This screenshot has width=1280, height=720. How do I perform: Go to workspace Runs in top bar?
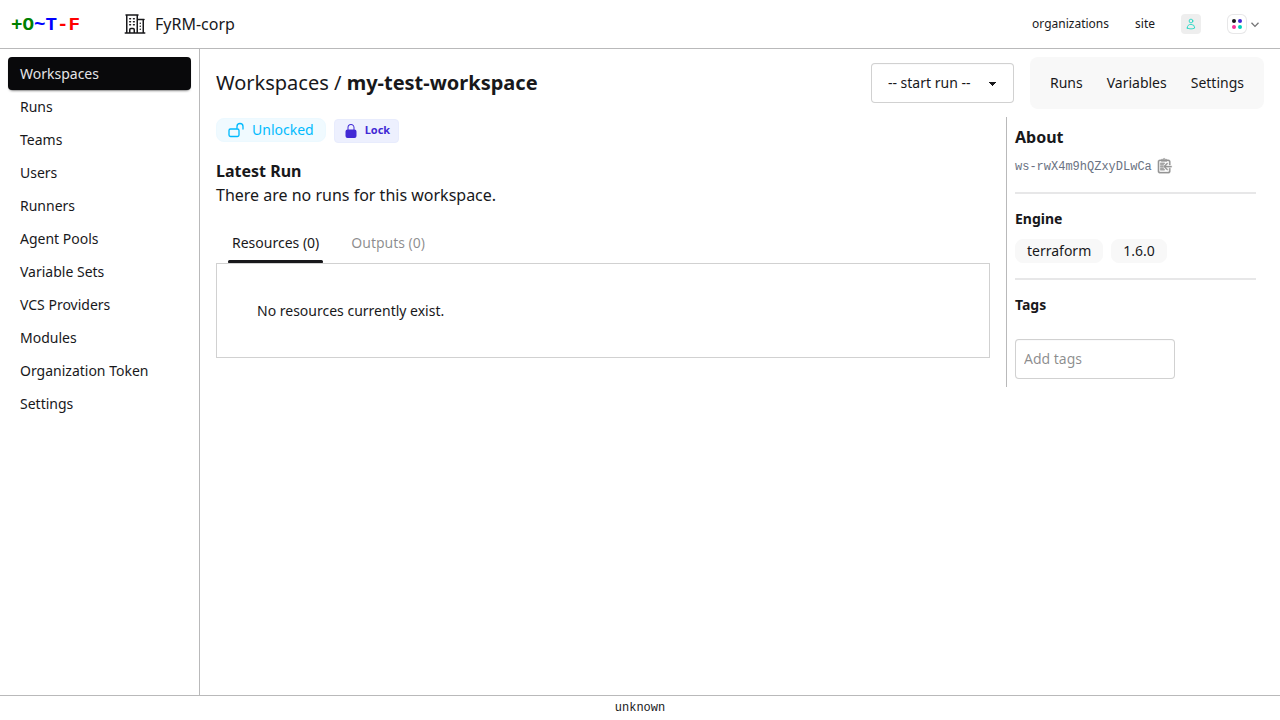click(1066, 83)
